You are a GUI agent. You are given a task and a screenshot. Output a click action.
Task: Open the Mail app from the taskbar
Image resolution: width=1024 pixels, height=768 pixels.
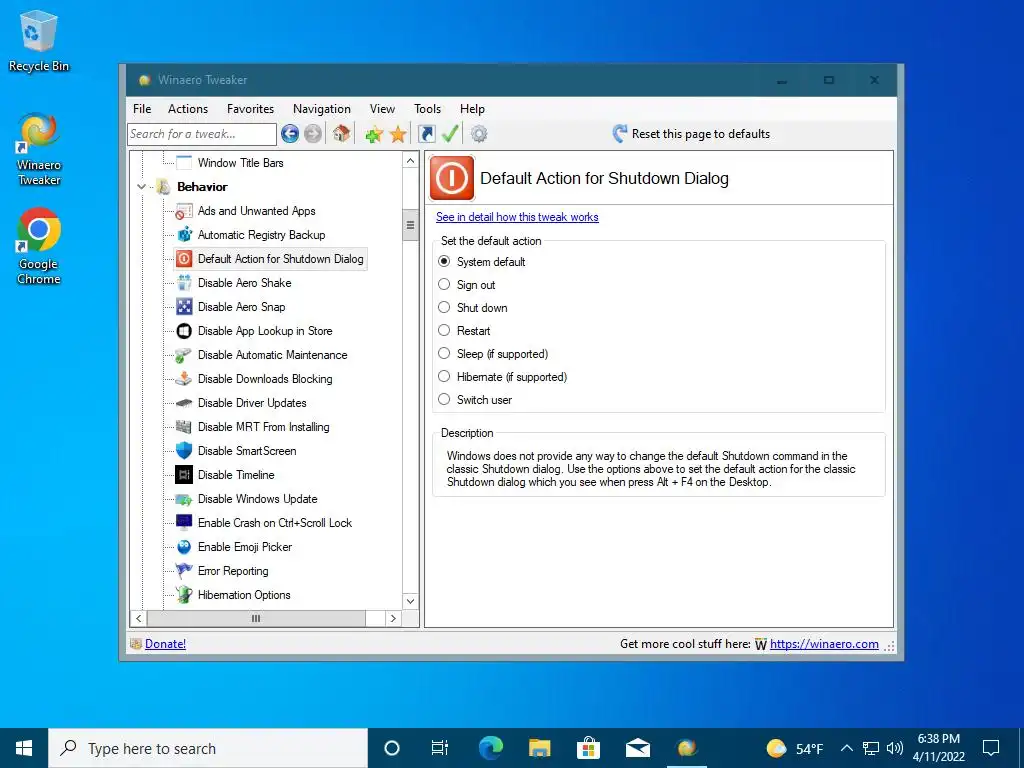click(x=637, y=748)
